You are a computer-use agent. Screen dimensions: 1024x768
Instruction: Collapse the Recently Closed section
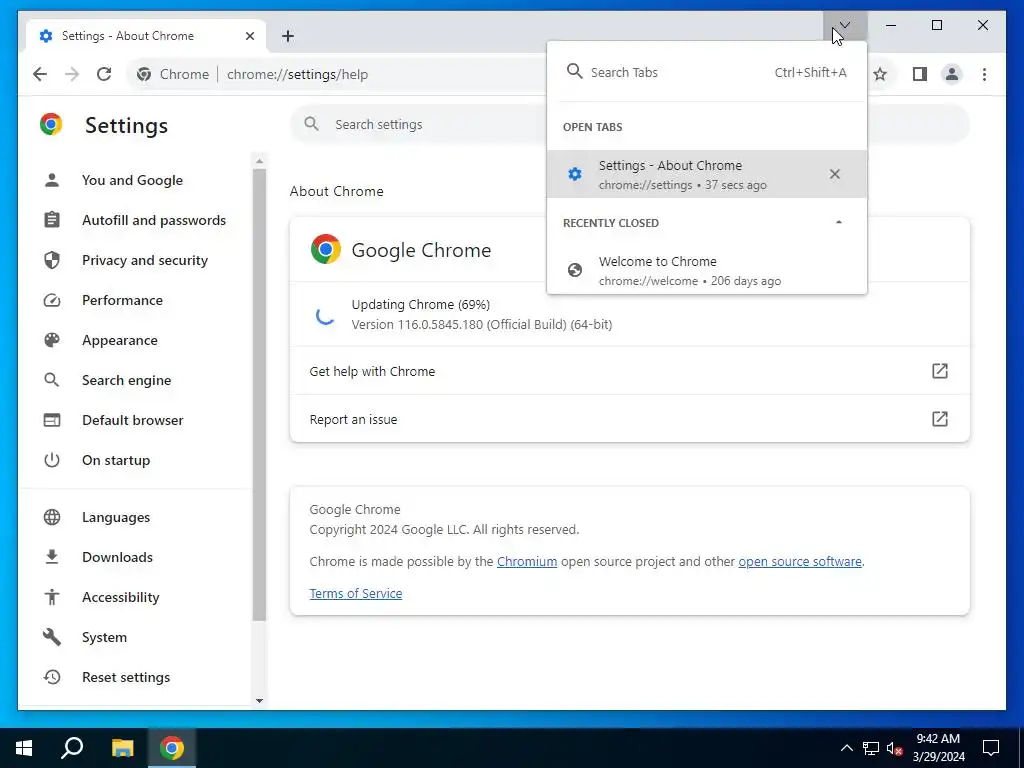(839, 223)
